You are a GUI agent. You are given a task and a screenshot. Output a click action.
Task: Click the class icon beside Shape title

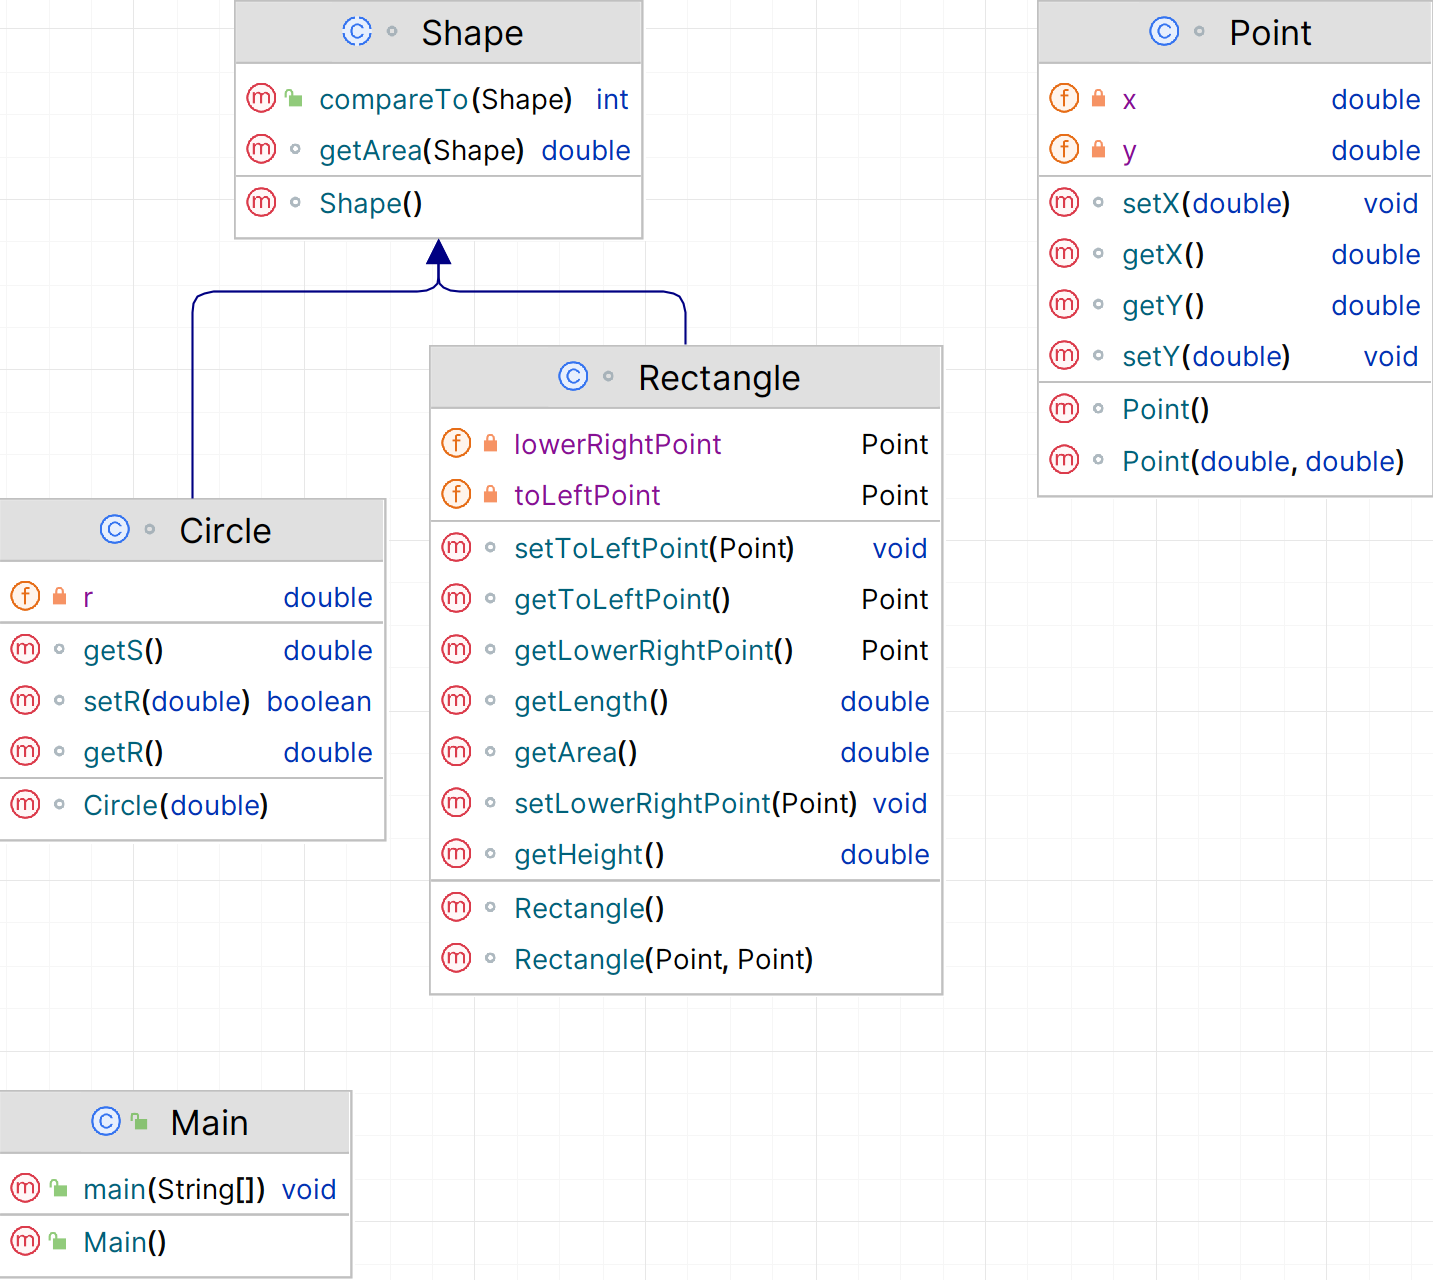coord(356,32)
